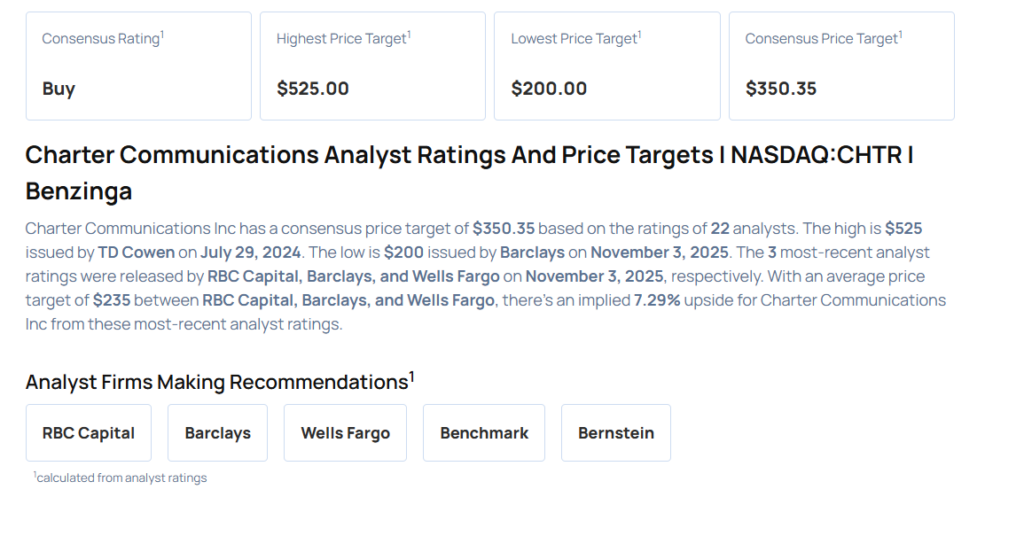Viewport: 1024px width, 536px height.
Task: Click the $350.35 value in the paragraph
Action: click(x=504, y=229)
